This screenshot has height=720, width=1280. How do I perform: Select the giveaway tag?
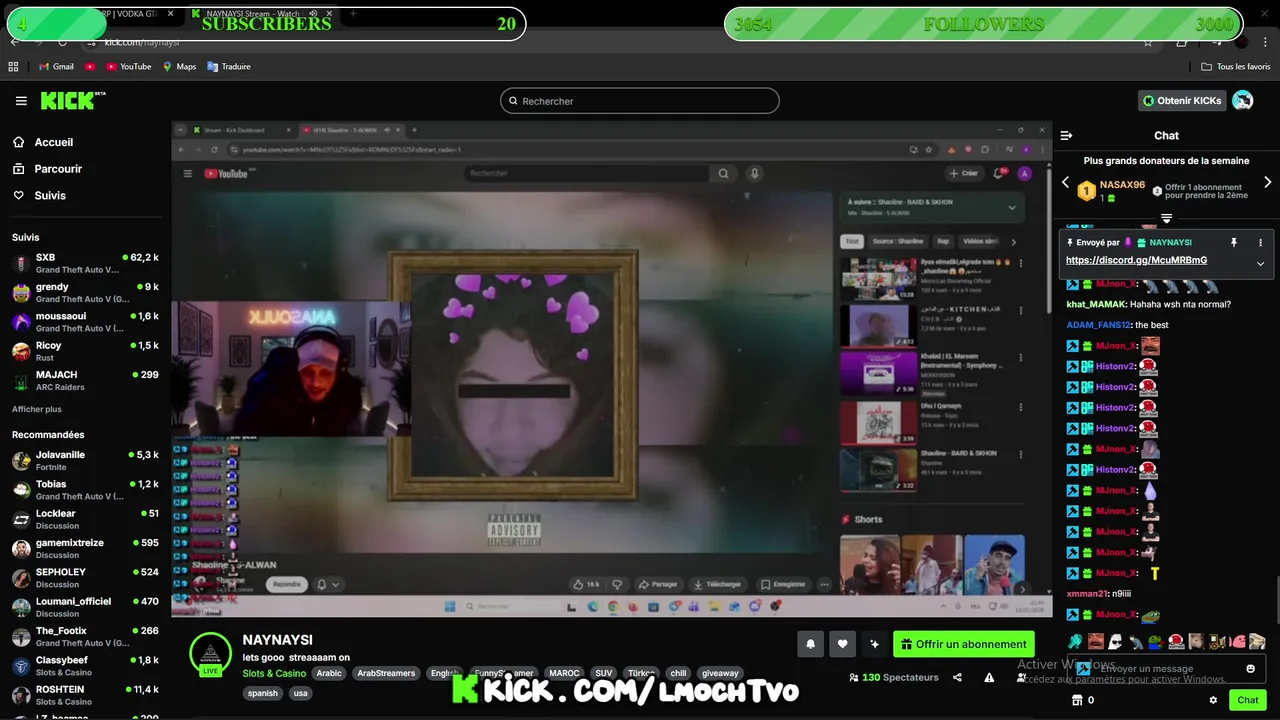(x=720, y=673)
